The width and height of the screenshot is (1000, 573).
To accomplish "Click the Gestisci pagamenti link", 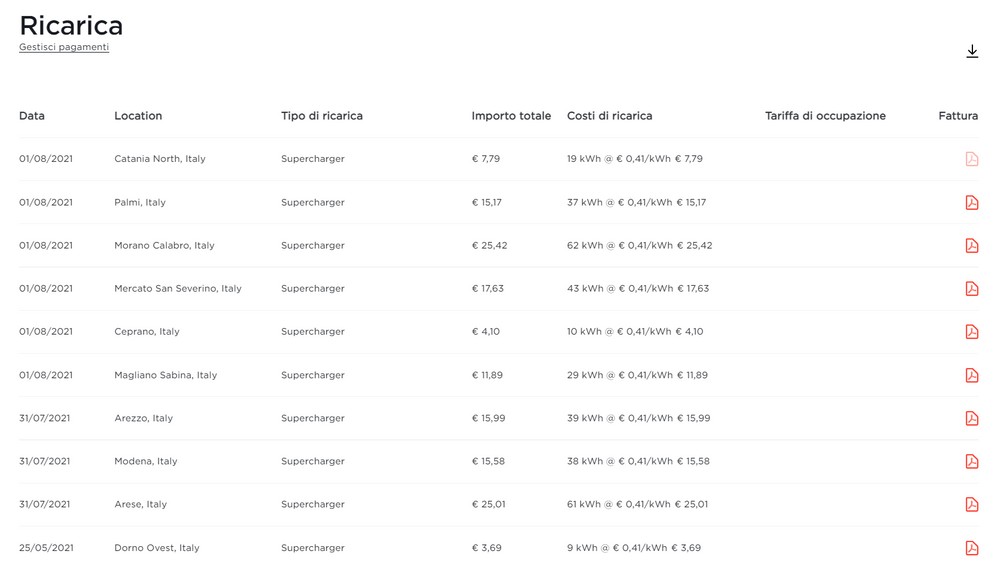I will pyautogui.click(x=64, y=47).
